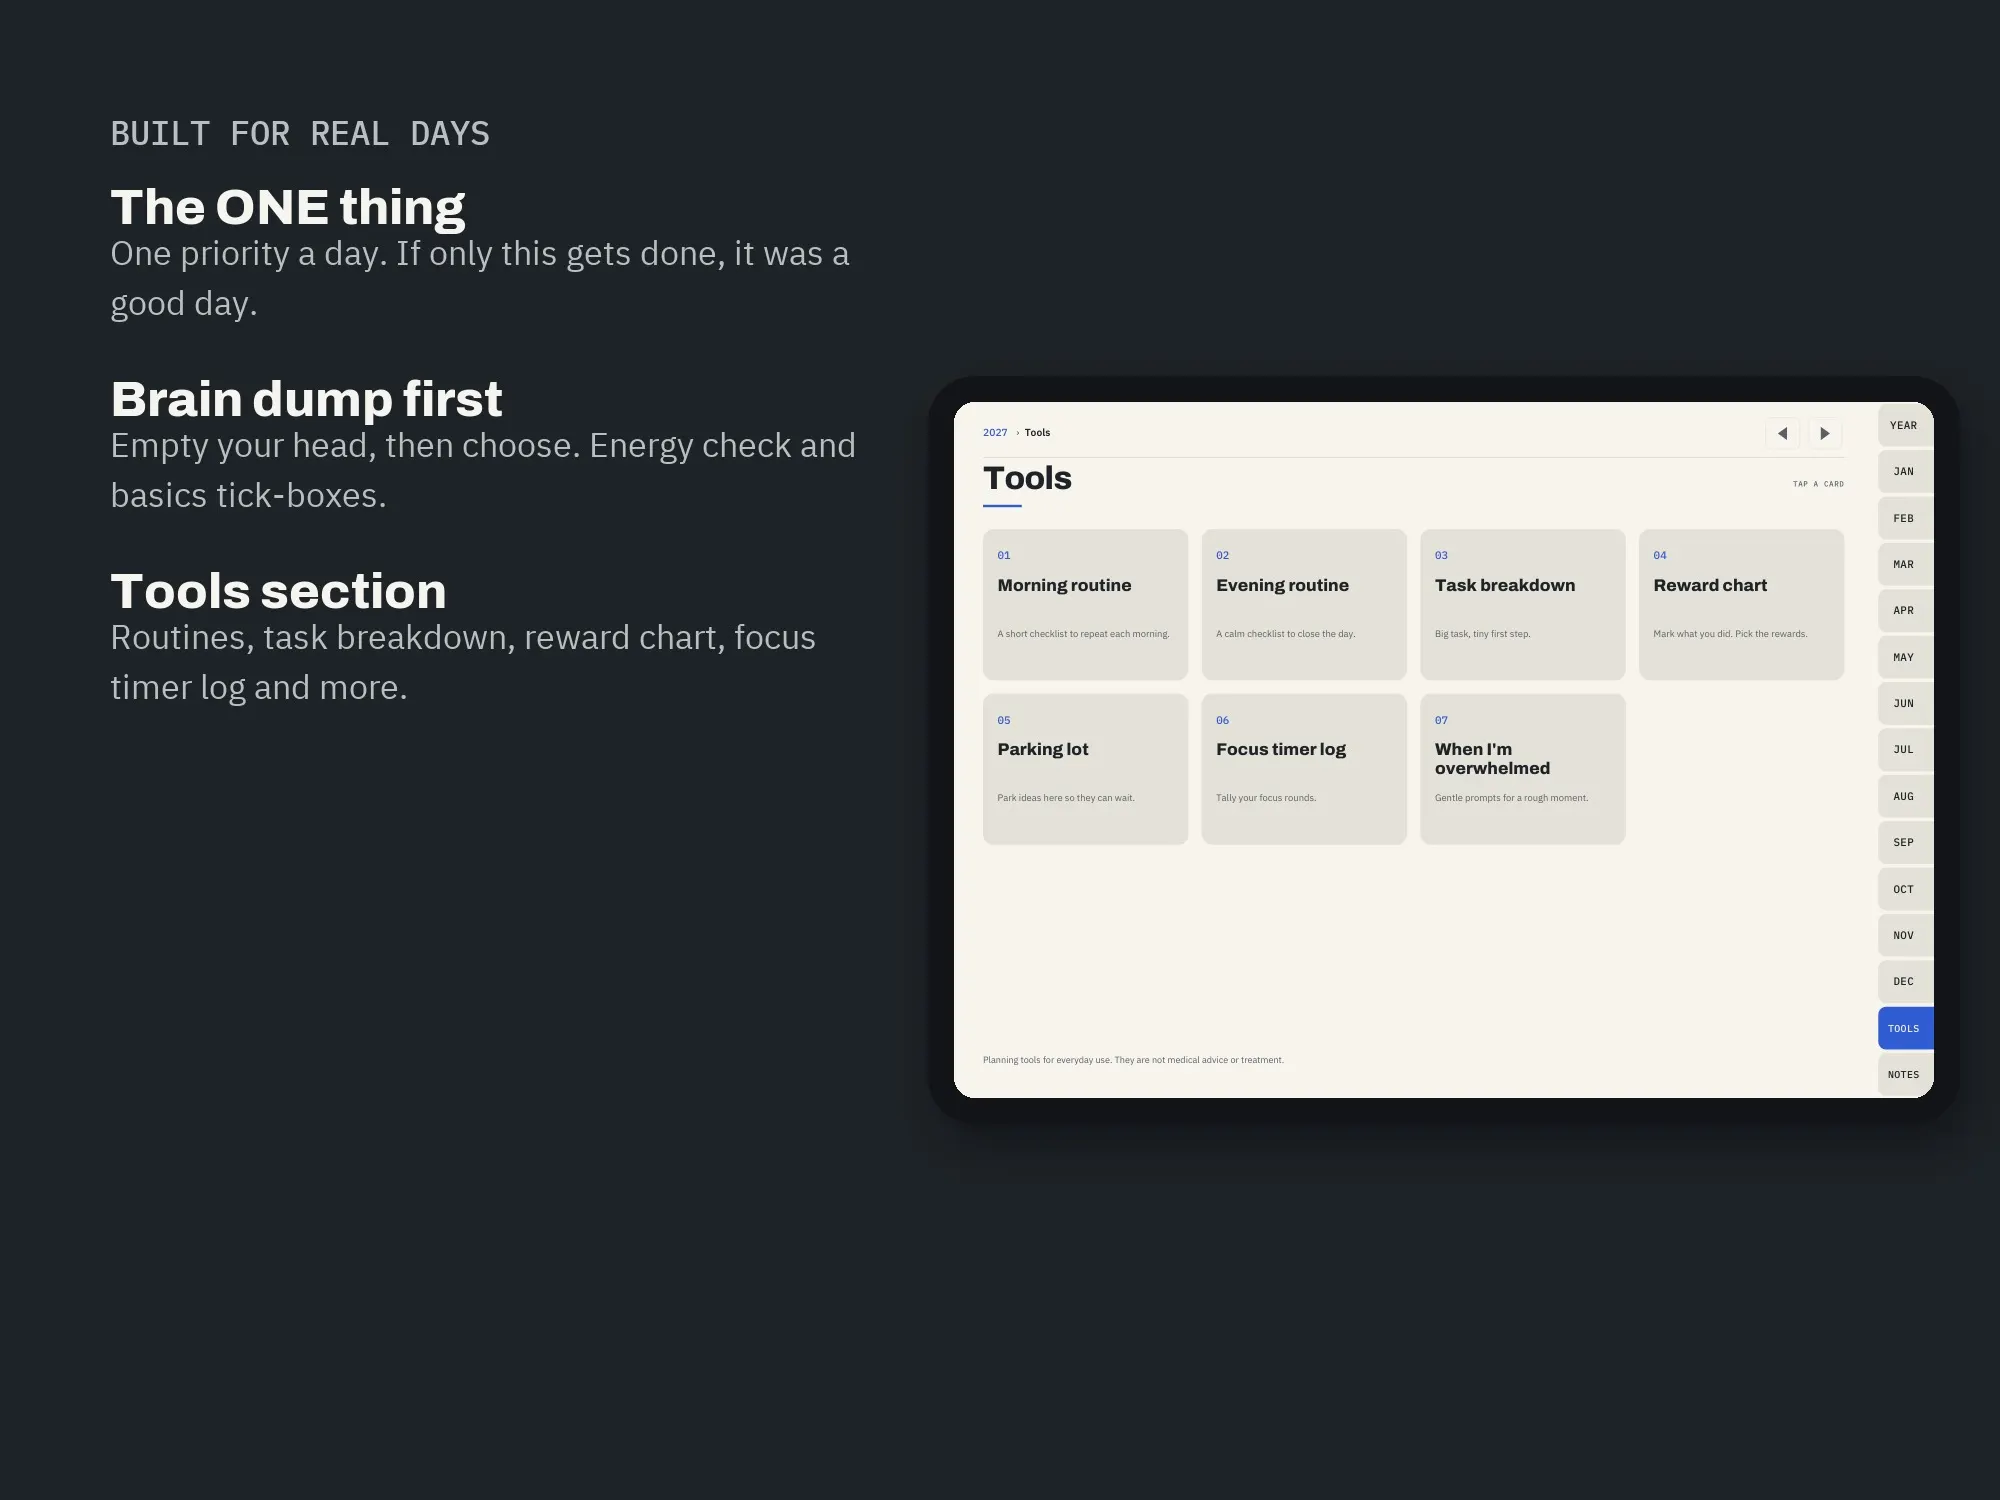Click the 'Brain dump first' heading
This screenshot has width=2000, height=1500.
pyautogui.click(x=306, y=399)
